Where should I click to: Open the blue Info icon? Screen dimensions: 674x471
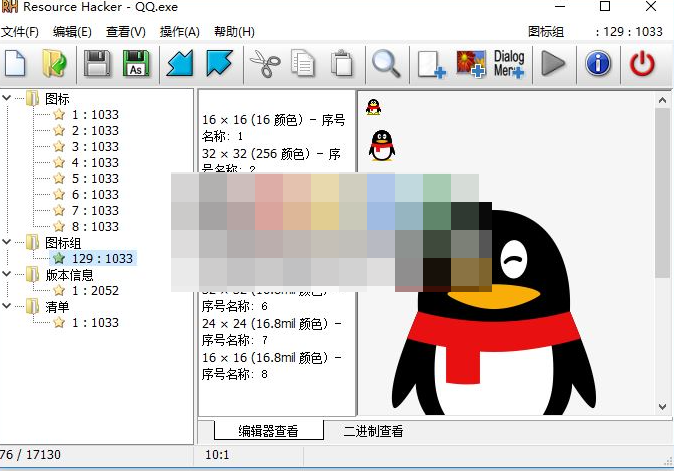coord(598,64)
